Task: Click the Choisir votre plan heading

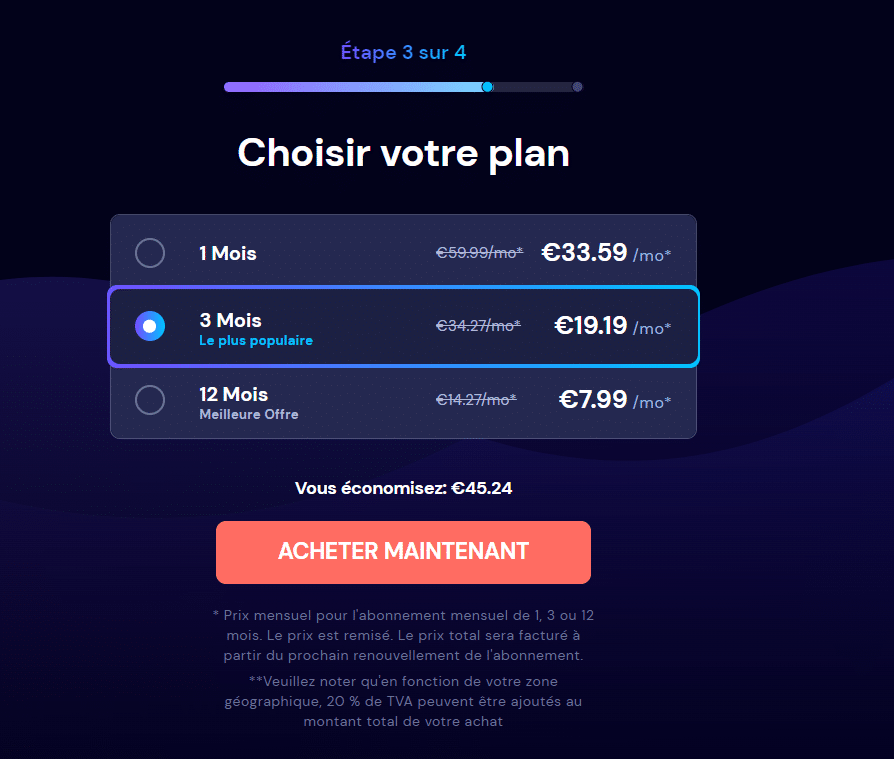Action: click(x=403, y=153)
